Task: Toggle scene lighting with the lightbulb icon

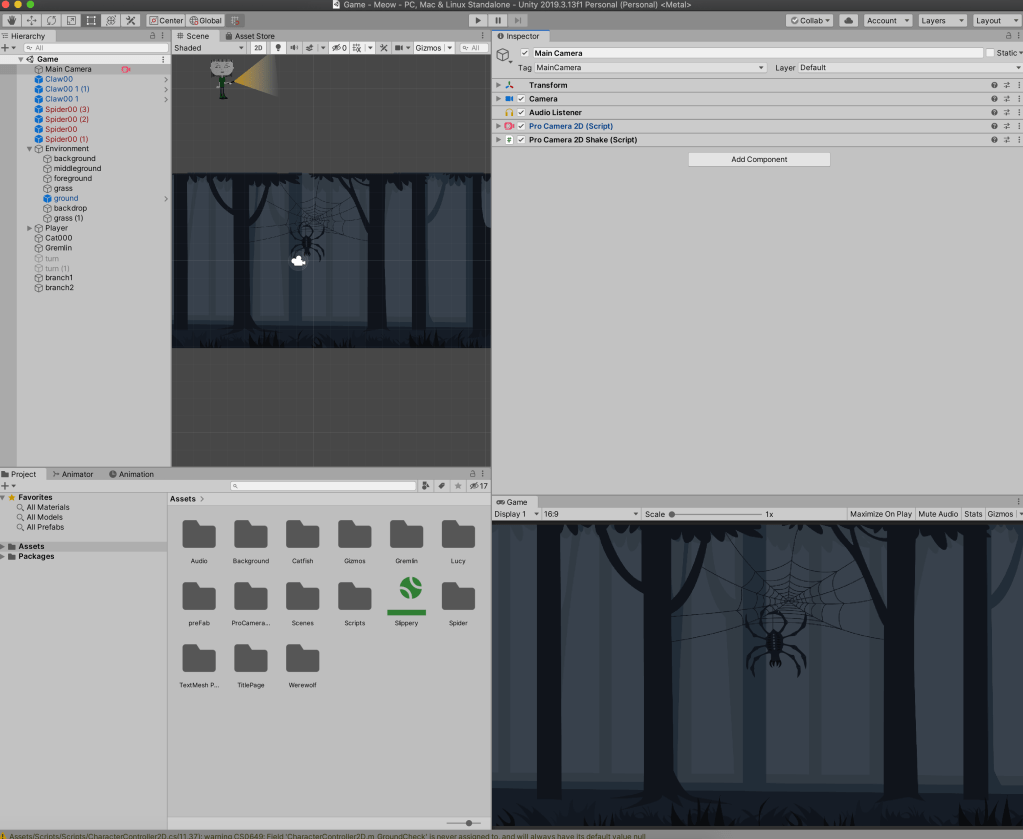Action: (278, 48)
